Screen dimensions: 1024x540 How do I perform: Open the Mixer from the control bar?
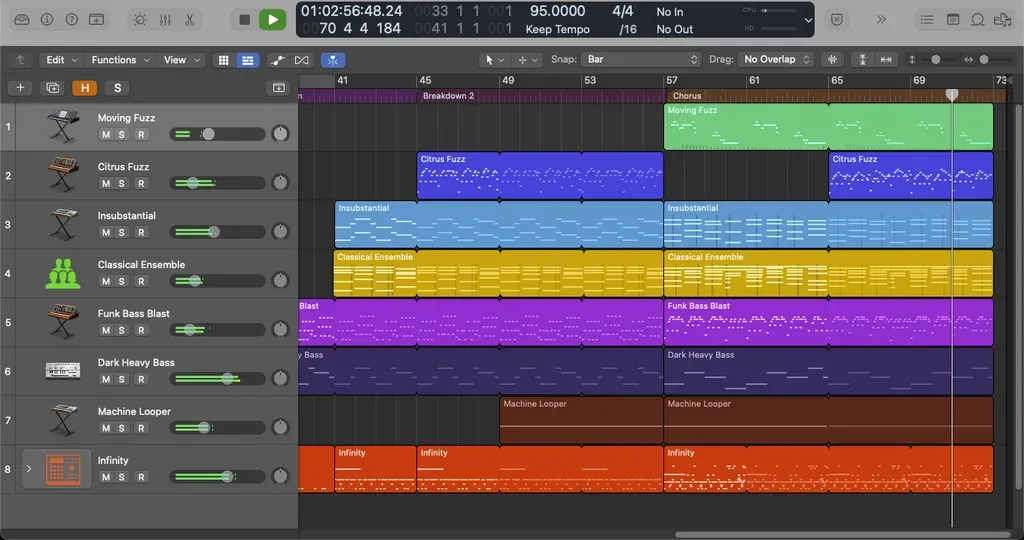(165, 20)
